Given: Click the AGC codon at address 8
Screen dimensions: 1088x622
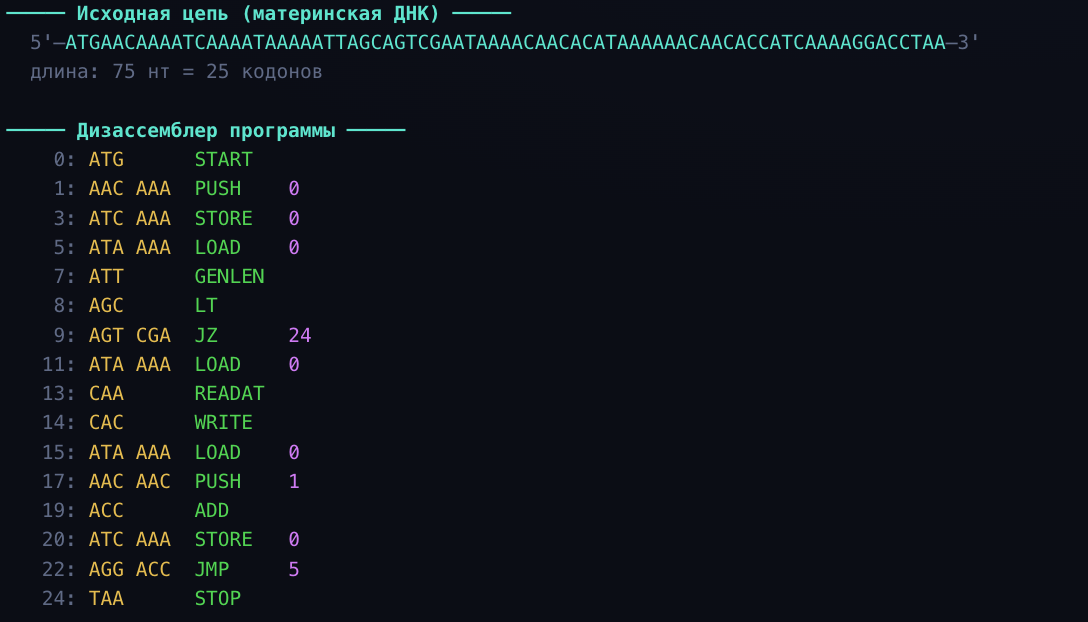Looking at the screenshot, I should coord(106,305).
